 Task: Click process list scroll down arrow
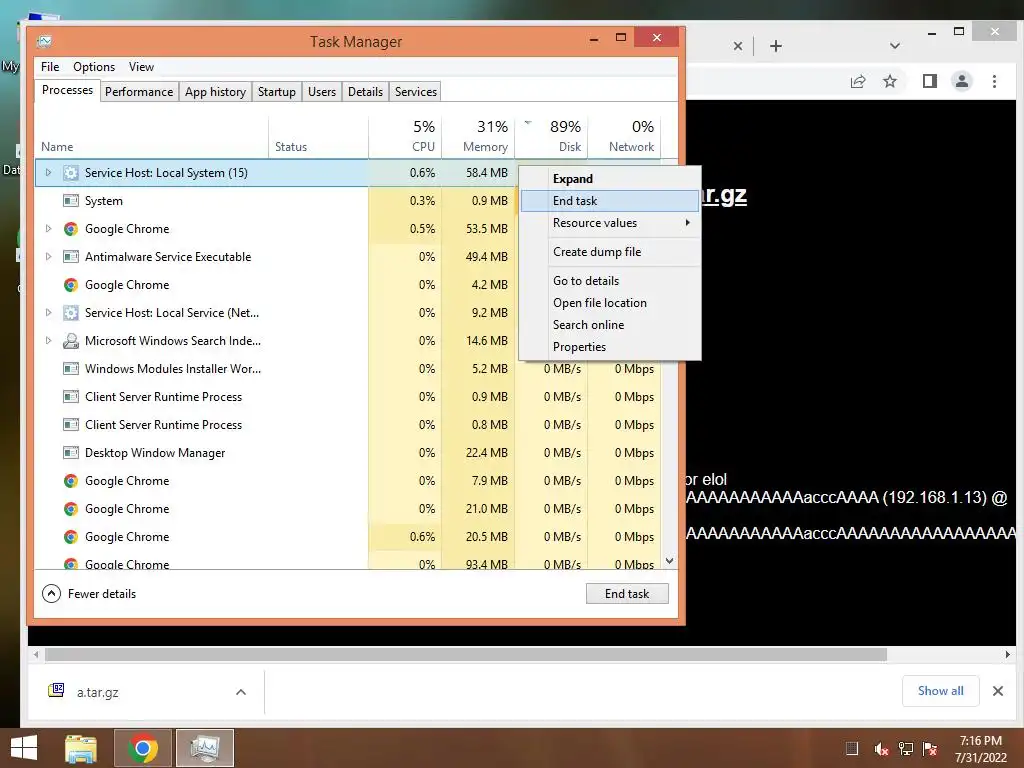[x=669, y=561]
